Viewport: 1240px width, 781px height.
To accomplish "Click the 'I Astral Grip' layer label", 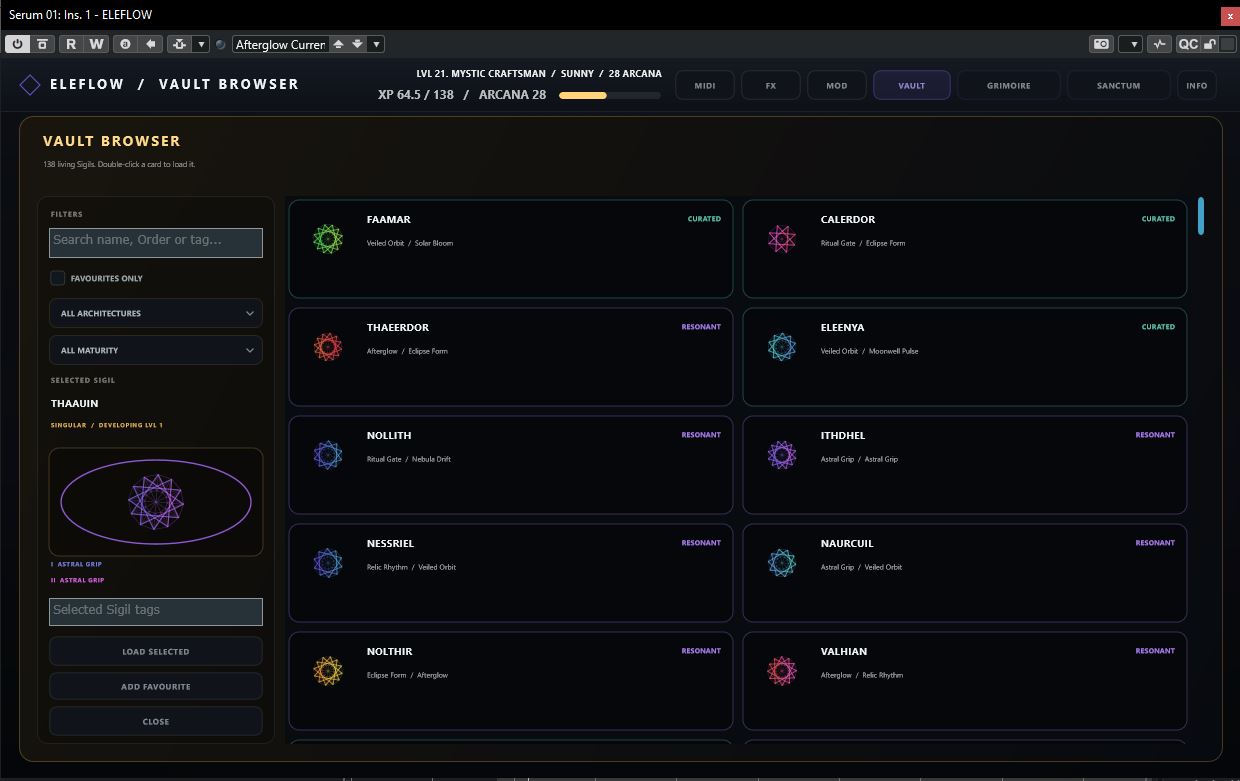I will pos(77,564).
